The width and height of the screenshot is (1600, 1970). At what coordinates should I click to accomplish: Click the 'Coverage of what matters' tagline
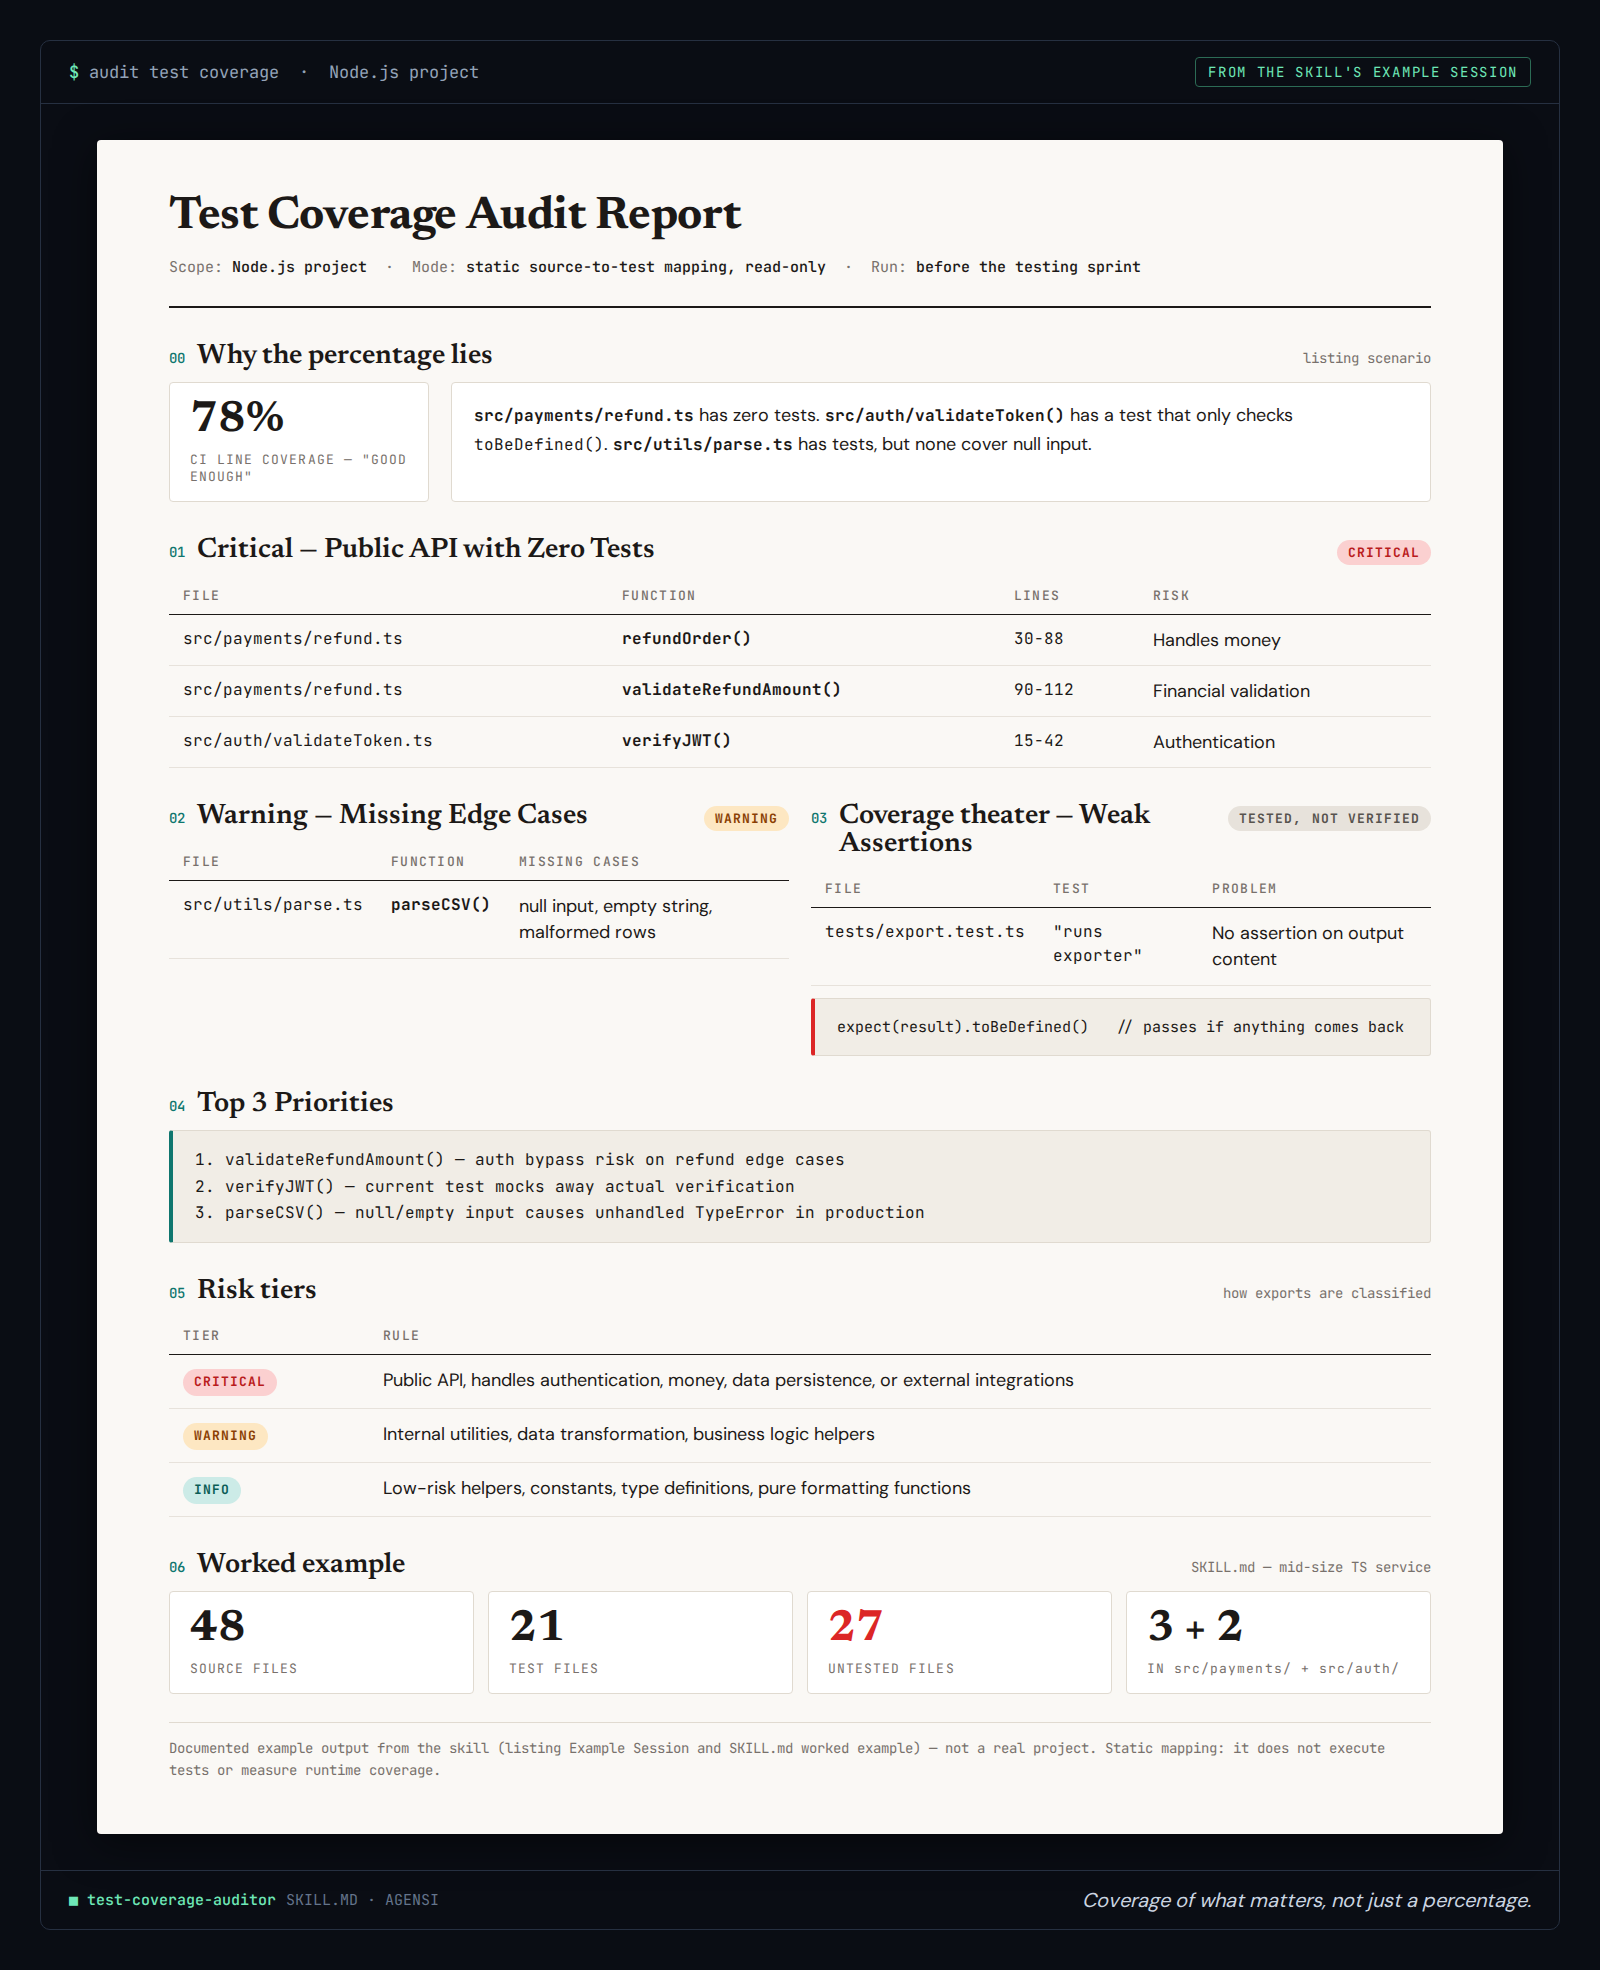(x=1307, y=1900)
